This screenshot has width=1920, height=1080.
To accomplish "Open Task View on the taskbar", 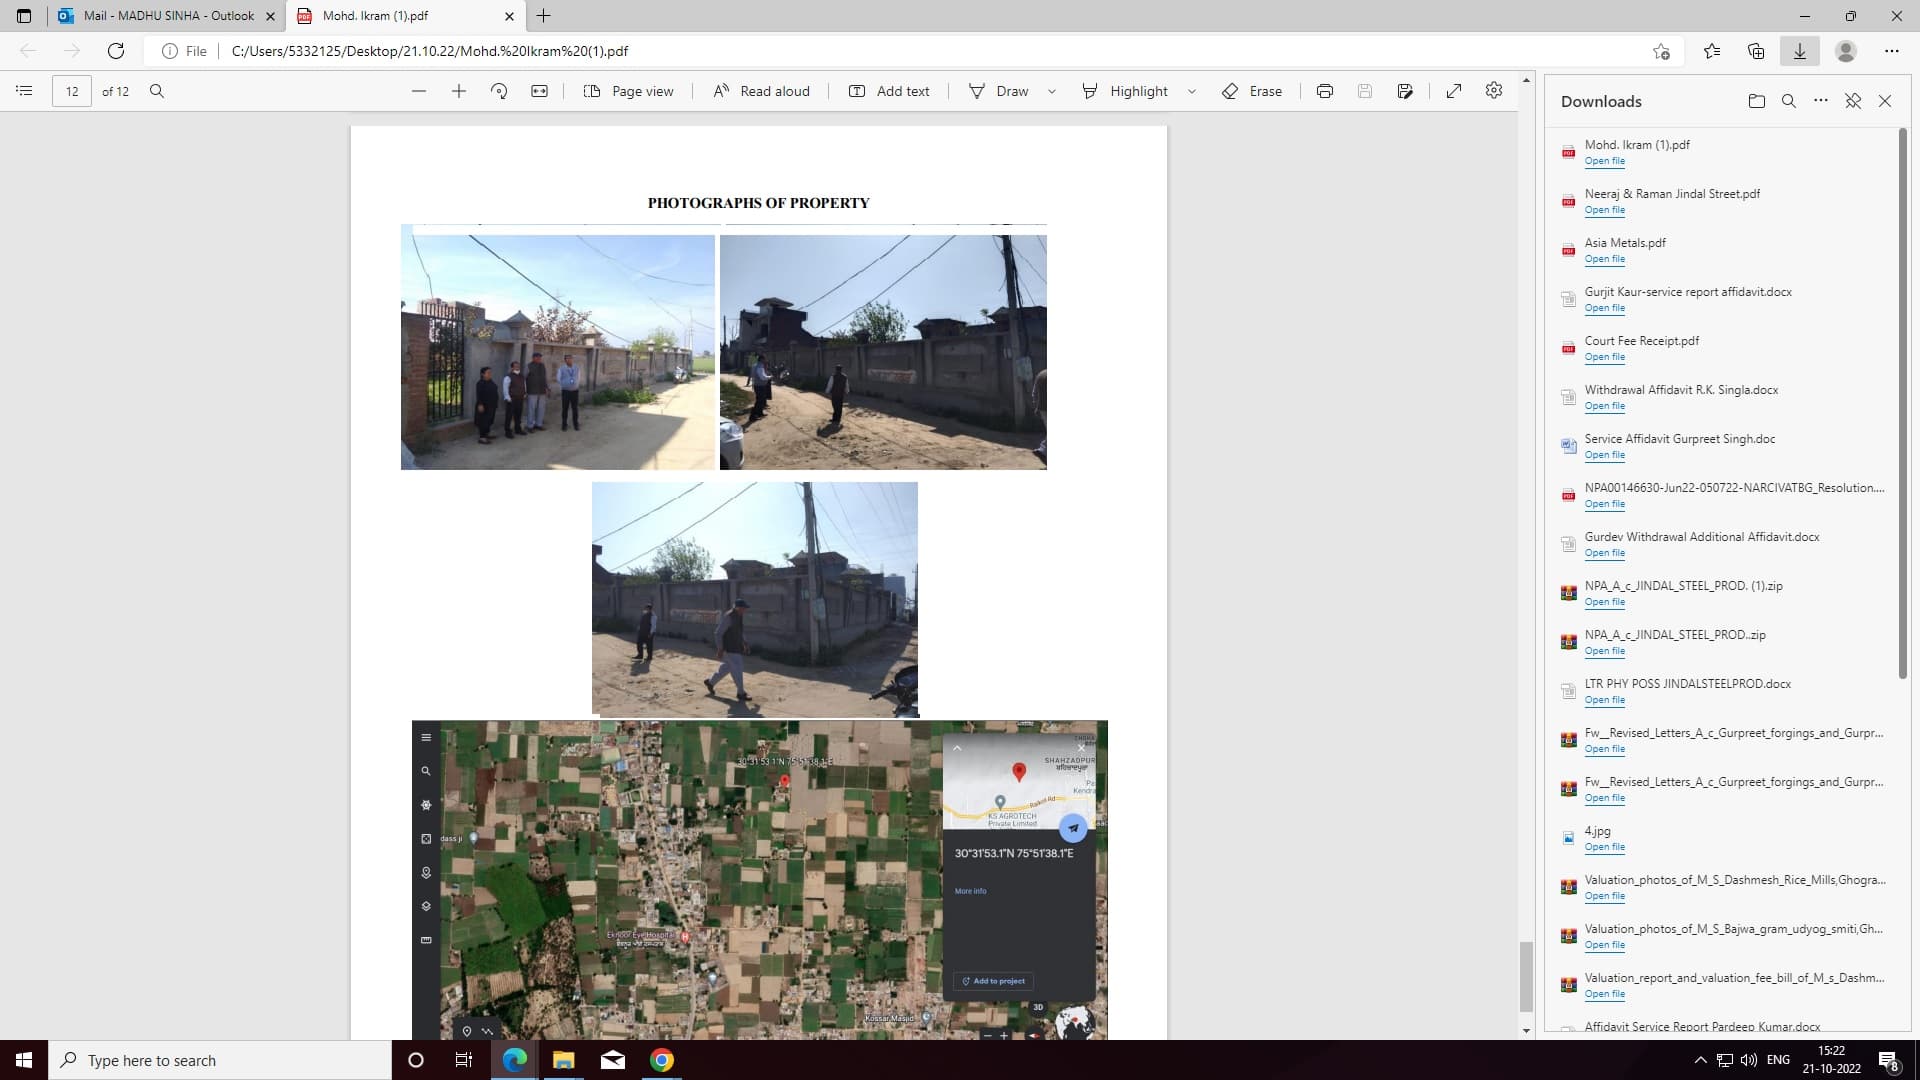I will click(x=464, y=1060).
